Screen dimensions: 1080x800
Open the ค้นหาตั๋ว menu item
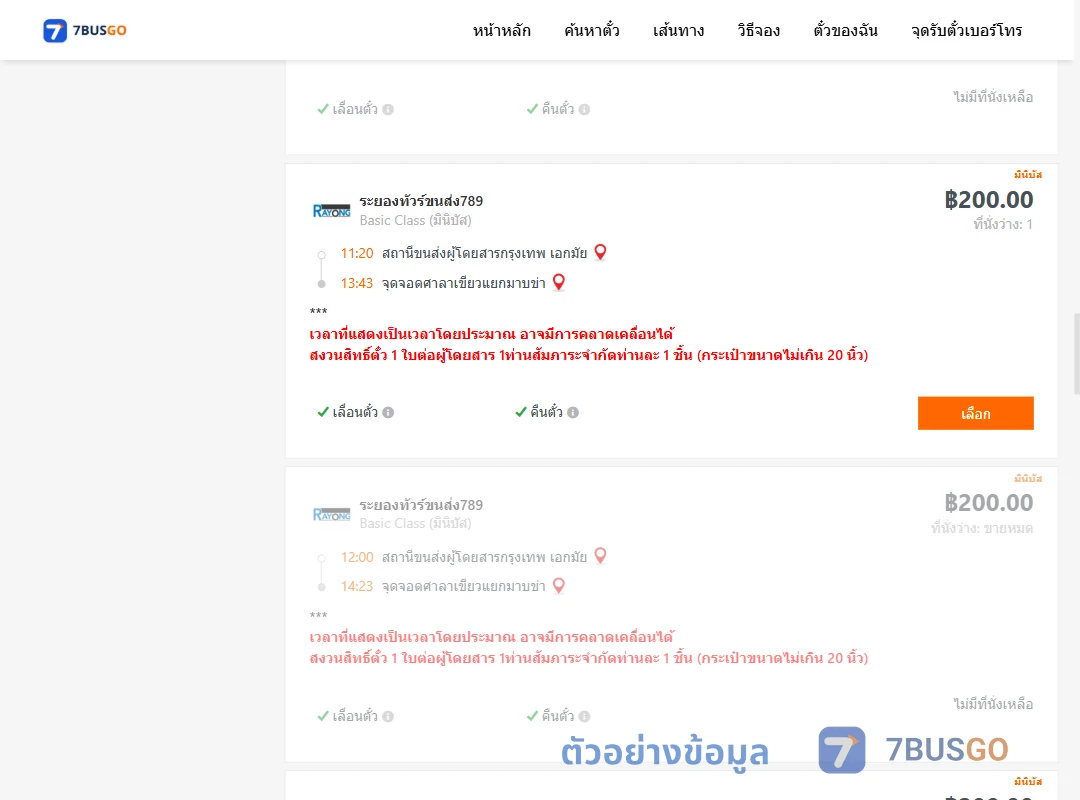coord(592,30)
